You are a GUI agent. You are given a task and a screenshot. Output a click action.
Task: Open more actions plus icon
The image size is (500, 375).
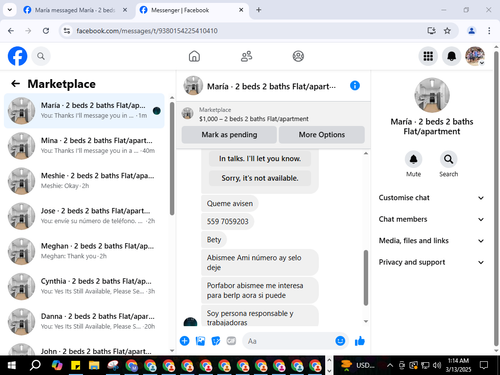(184, 341)
